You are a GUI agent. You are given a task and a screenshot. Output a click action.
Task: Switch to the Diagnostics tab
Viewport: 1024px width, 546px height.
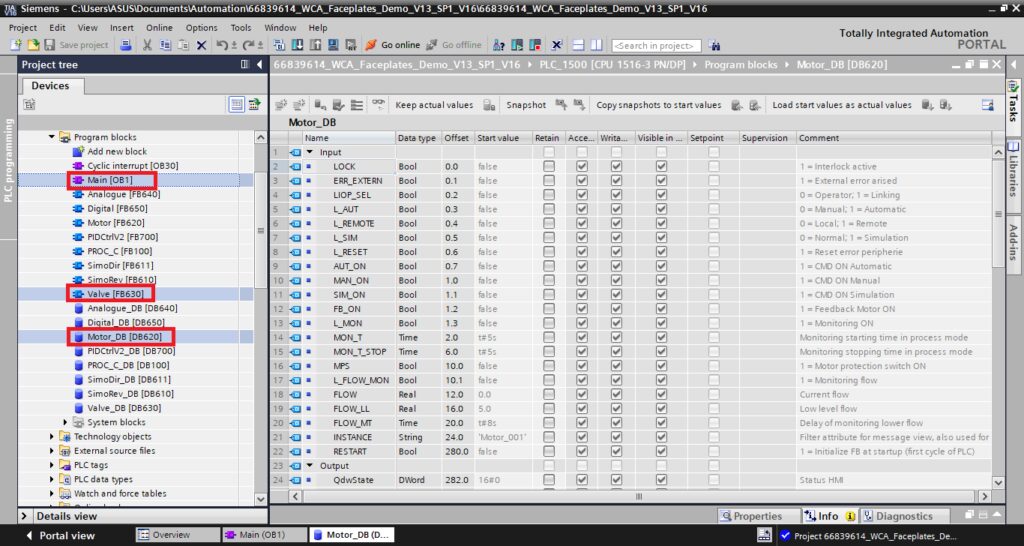(904, 516)
